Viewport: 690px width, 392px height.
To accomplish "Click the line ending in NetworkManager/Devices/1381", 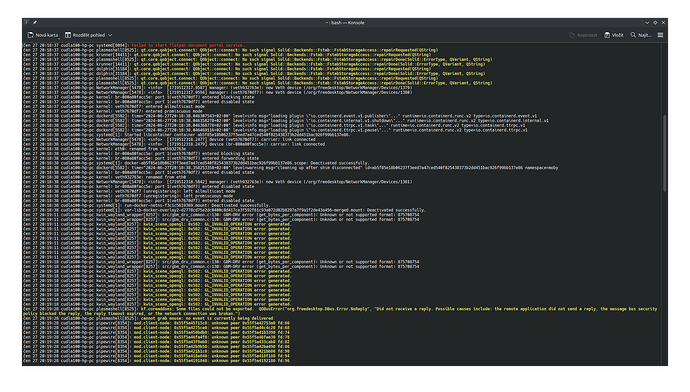I will click(x=218, y=182).
